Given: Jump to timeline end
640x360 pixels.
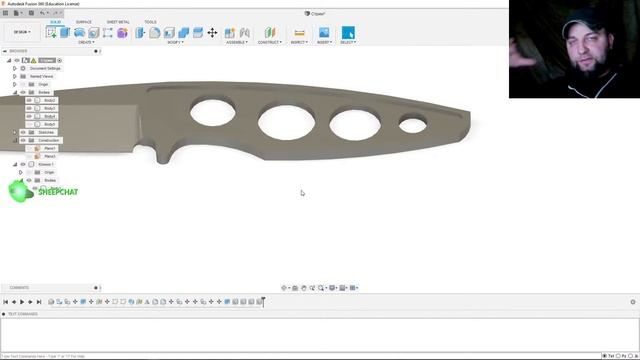Looking at the screenshot, I should click(39, 302).
